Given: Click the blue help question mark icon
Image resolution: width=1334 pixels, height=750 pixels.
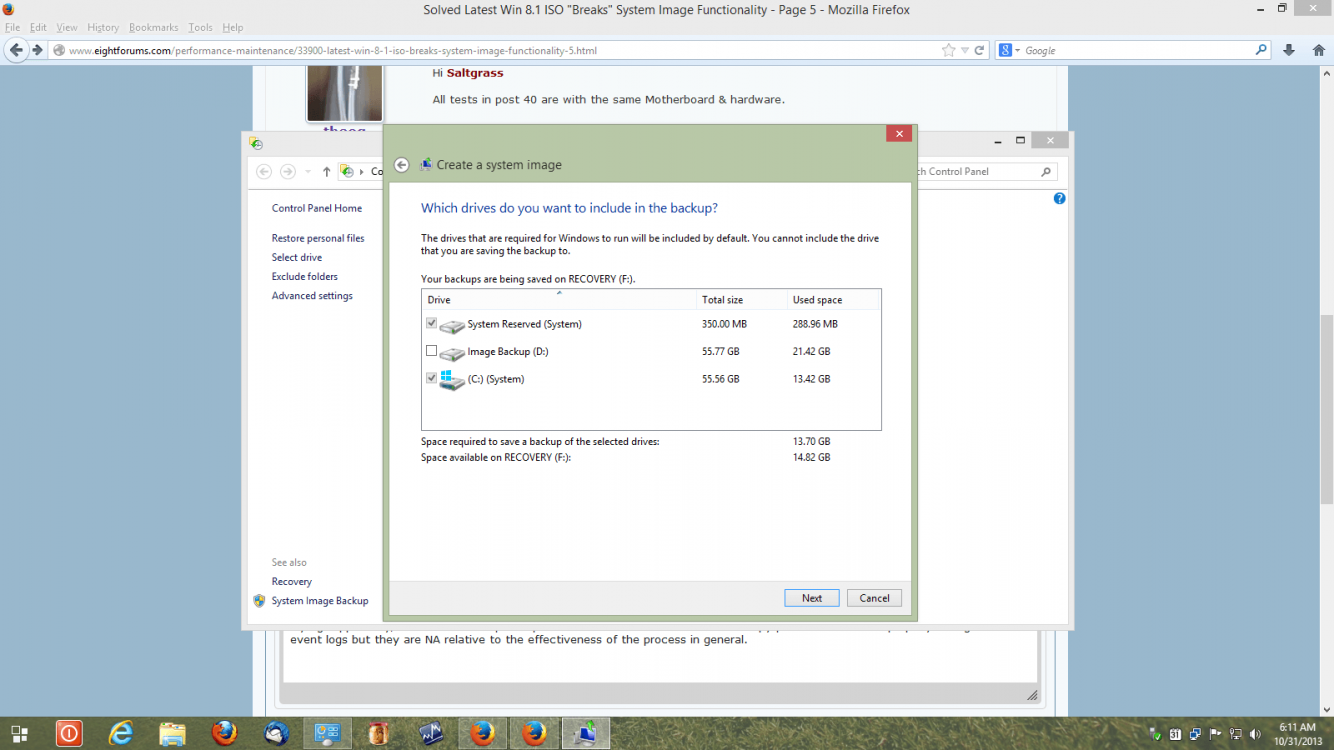Looking at the screenshot, I should [x=1059, y=198].
